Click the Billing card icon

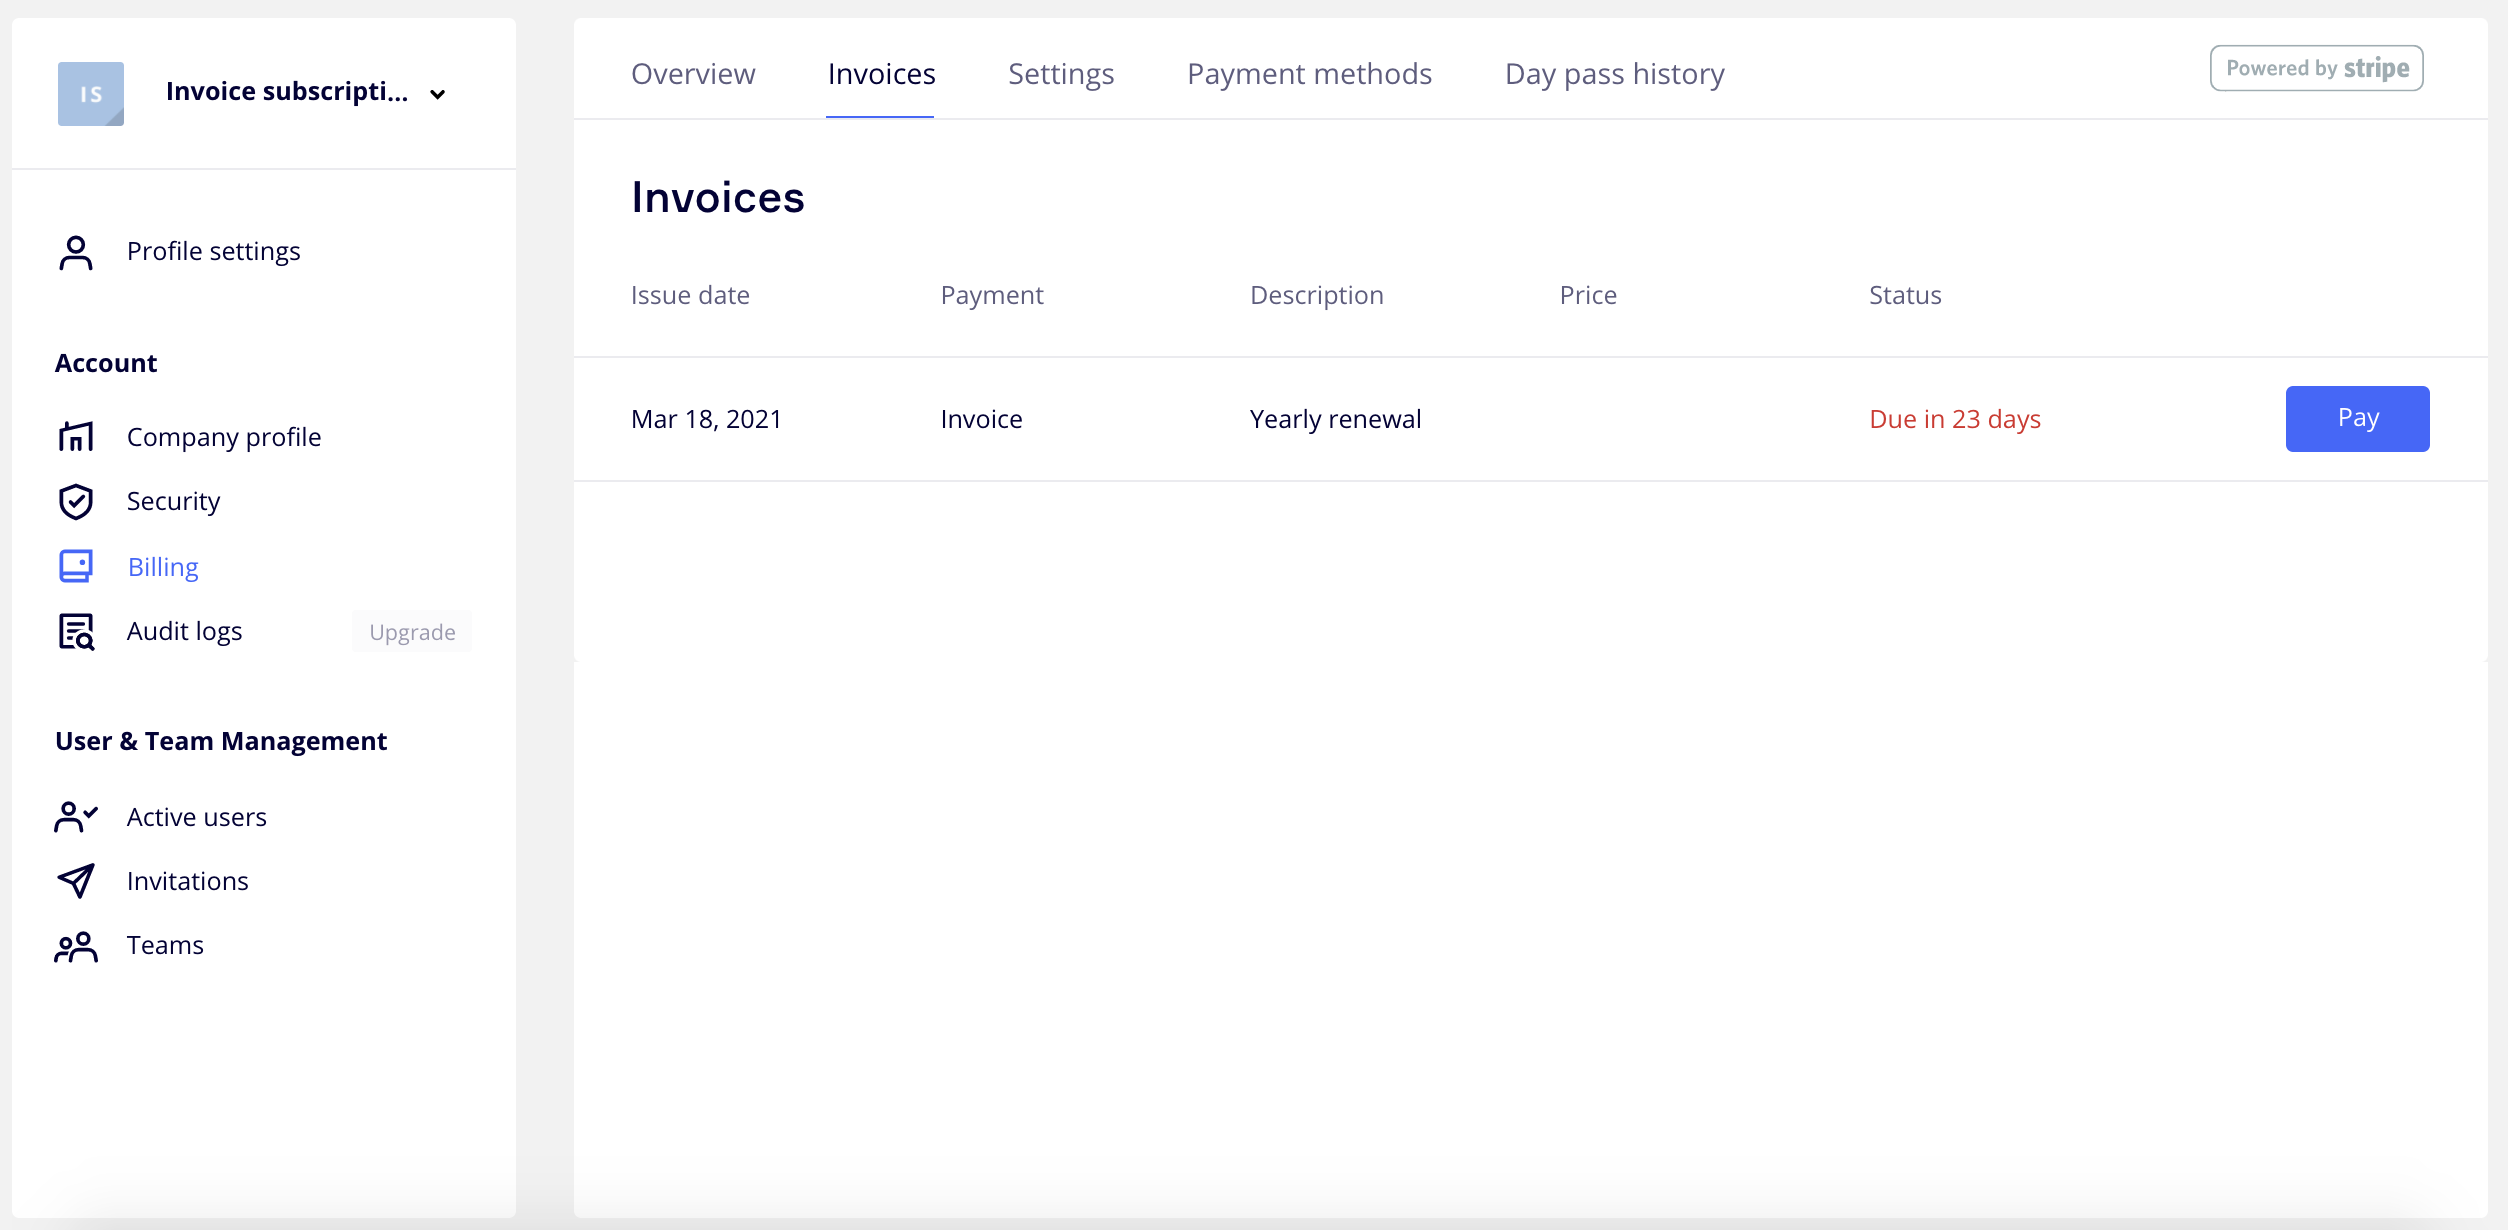coord(76,566)
